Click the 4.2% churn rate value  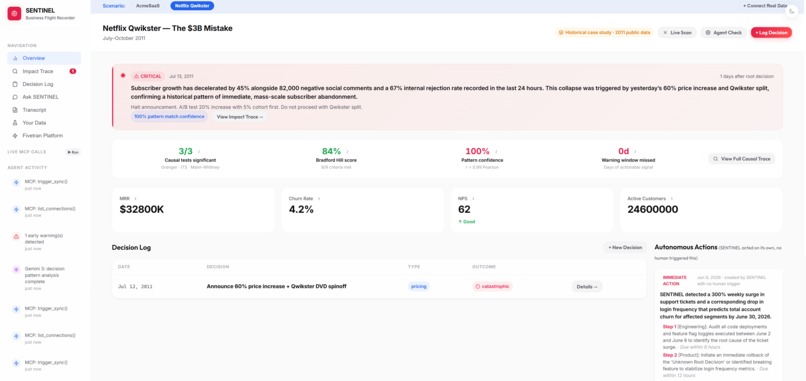pyautogui.click(x=301, y=209)
